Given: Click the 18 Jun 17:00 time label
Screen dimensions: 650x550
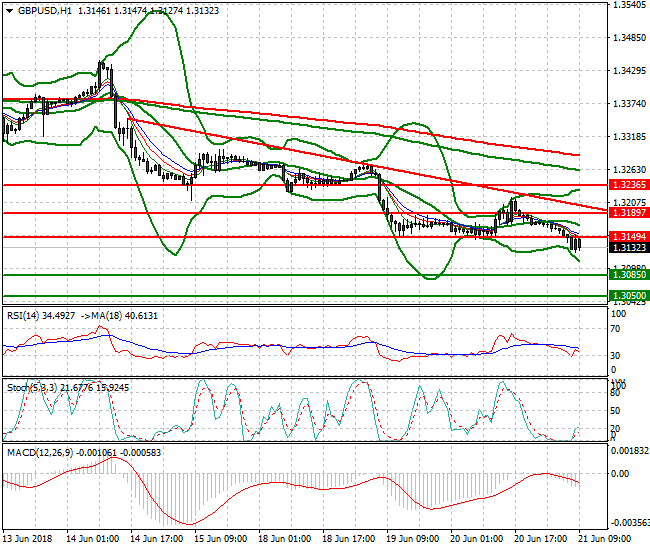Looking at the screenshot, I should 348,539.
